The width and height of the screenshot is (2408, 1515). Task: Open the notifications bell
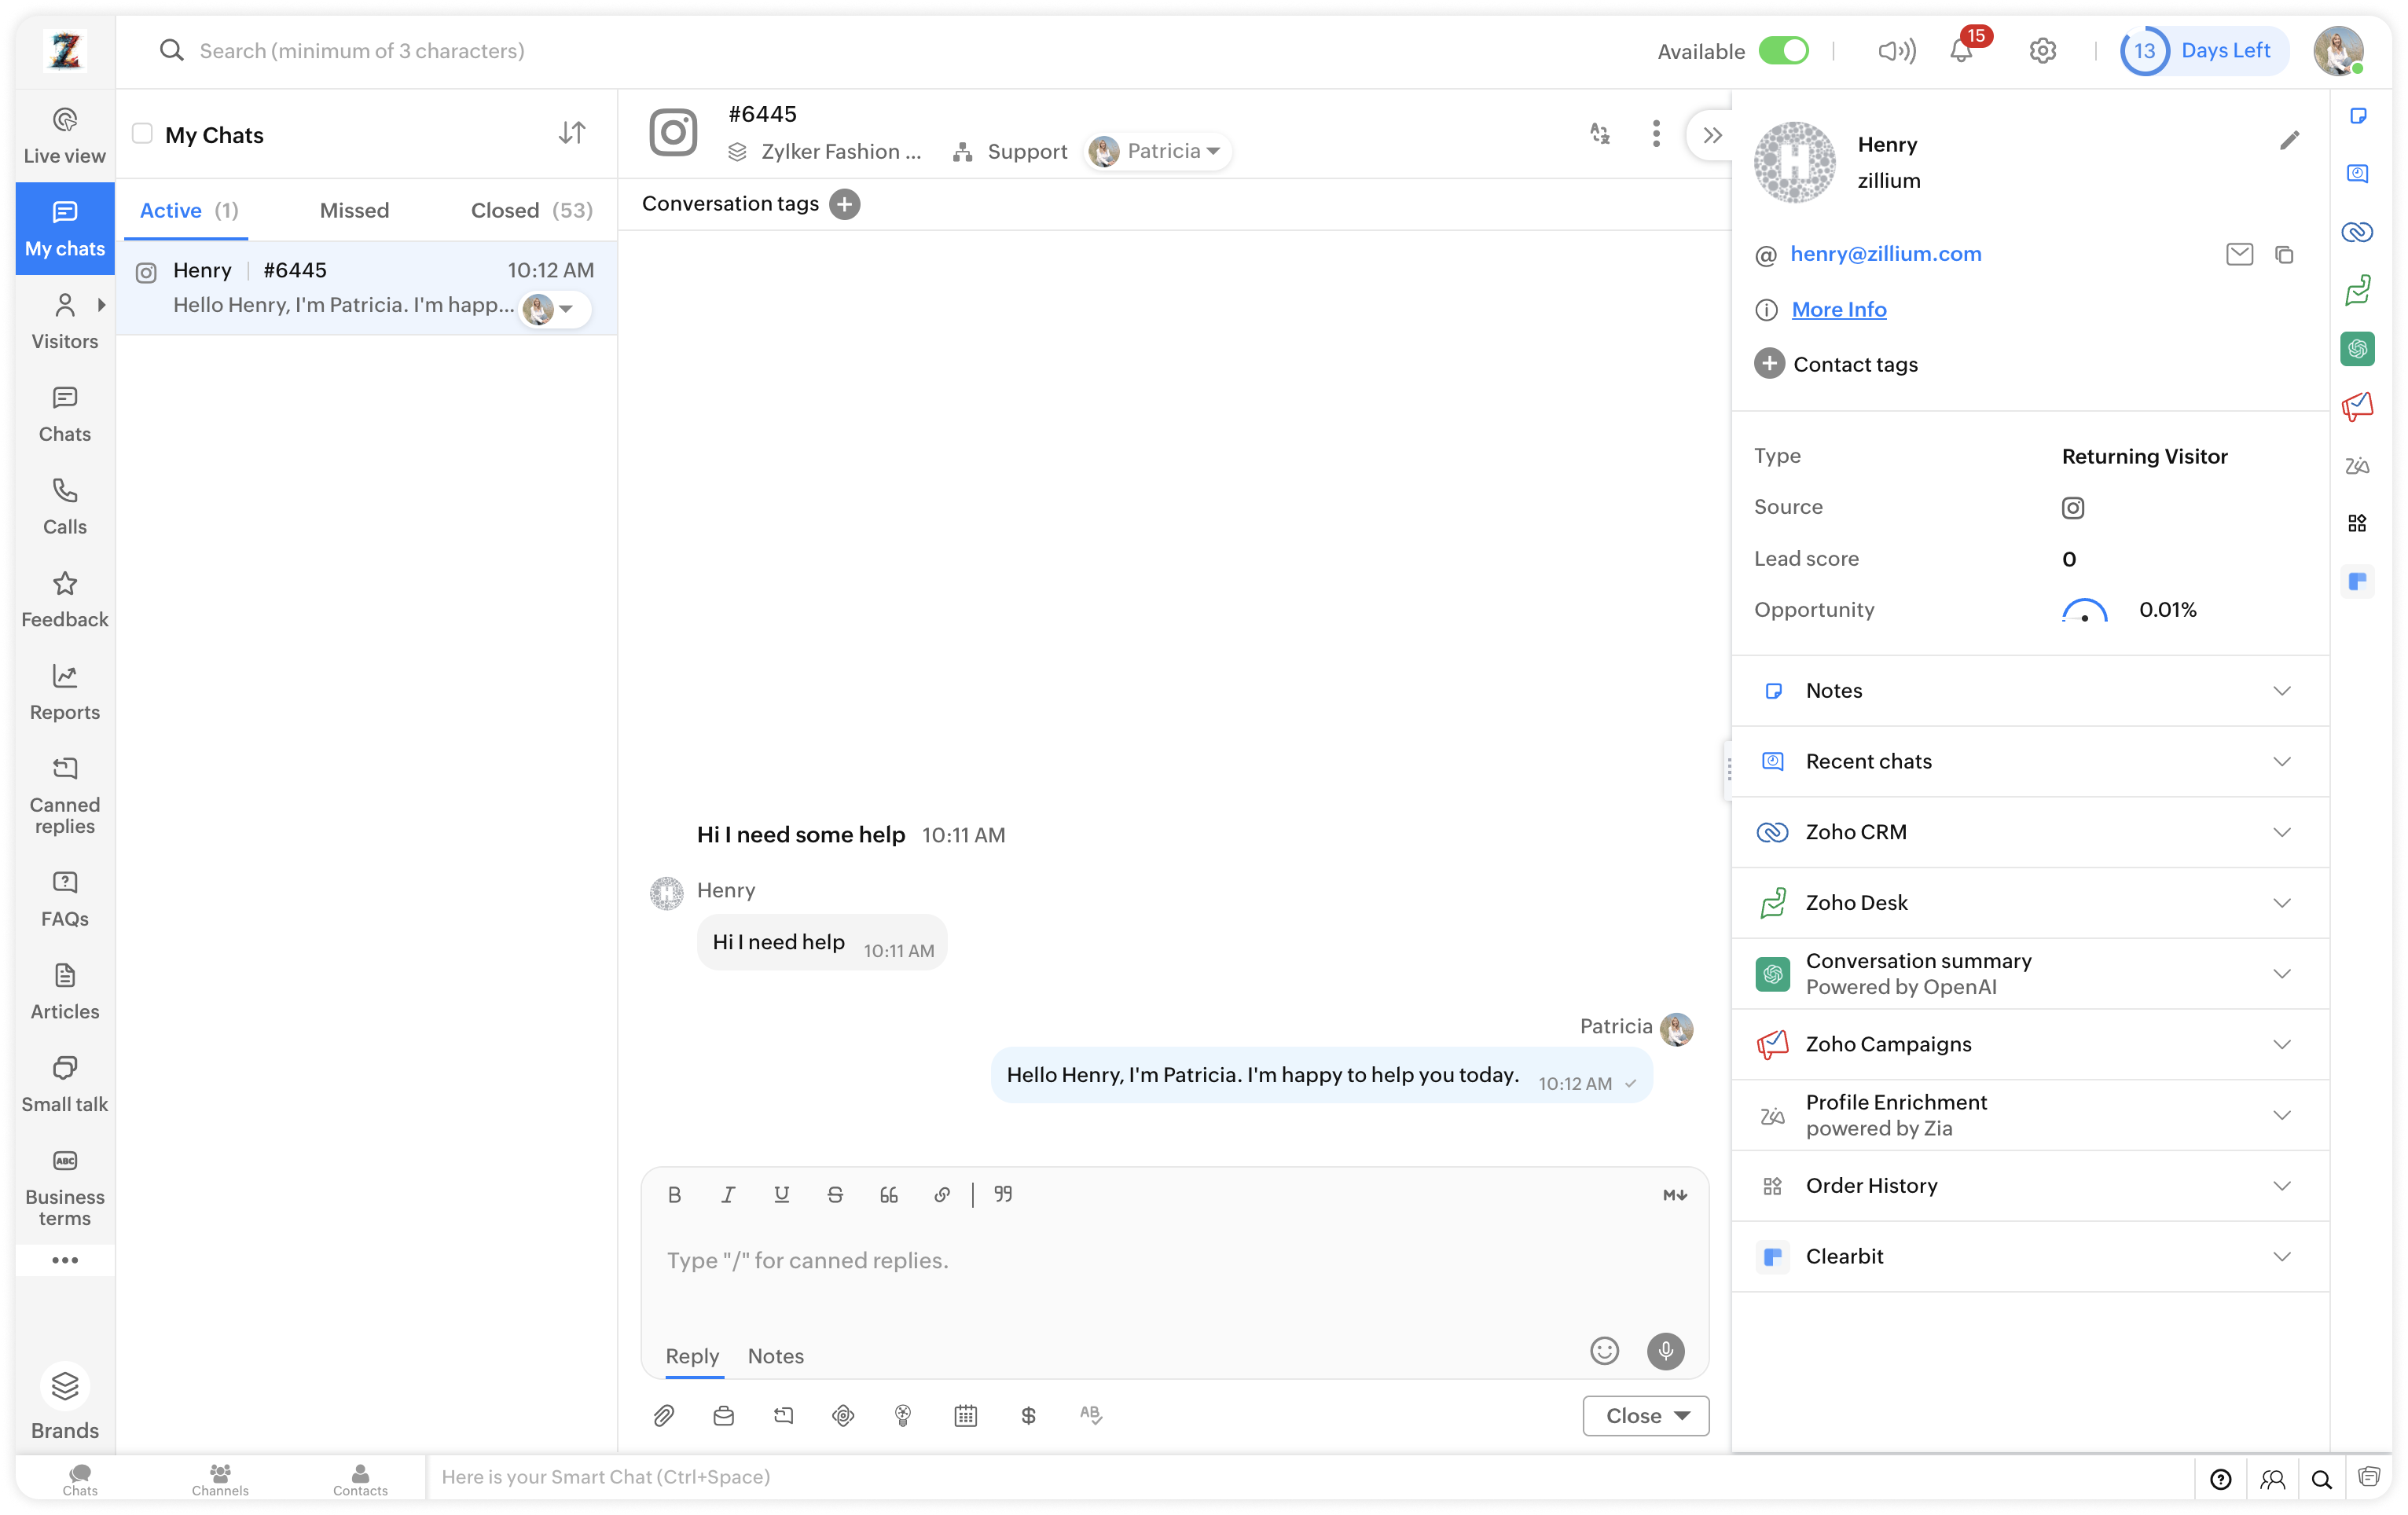[1961, 51]
